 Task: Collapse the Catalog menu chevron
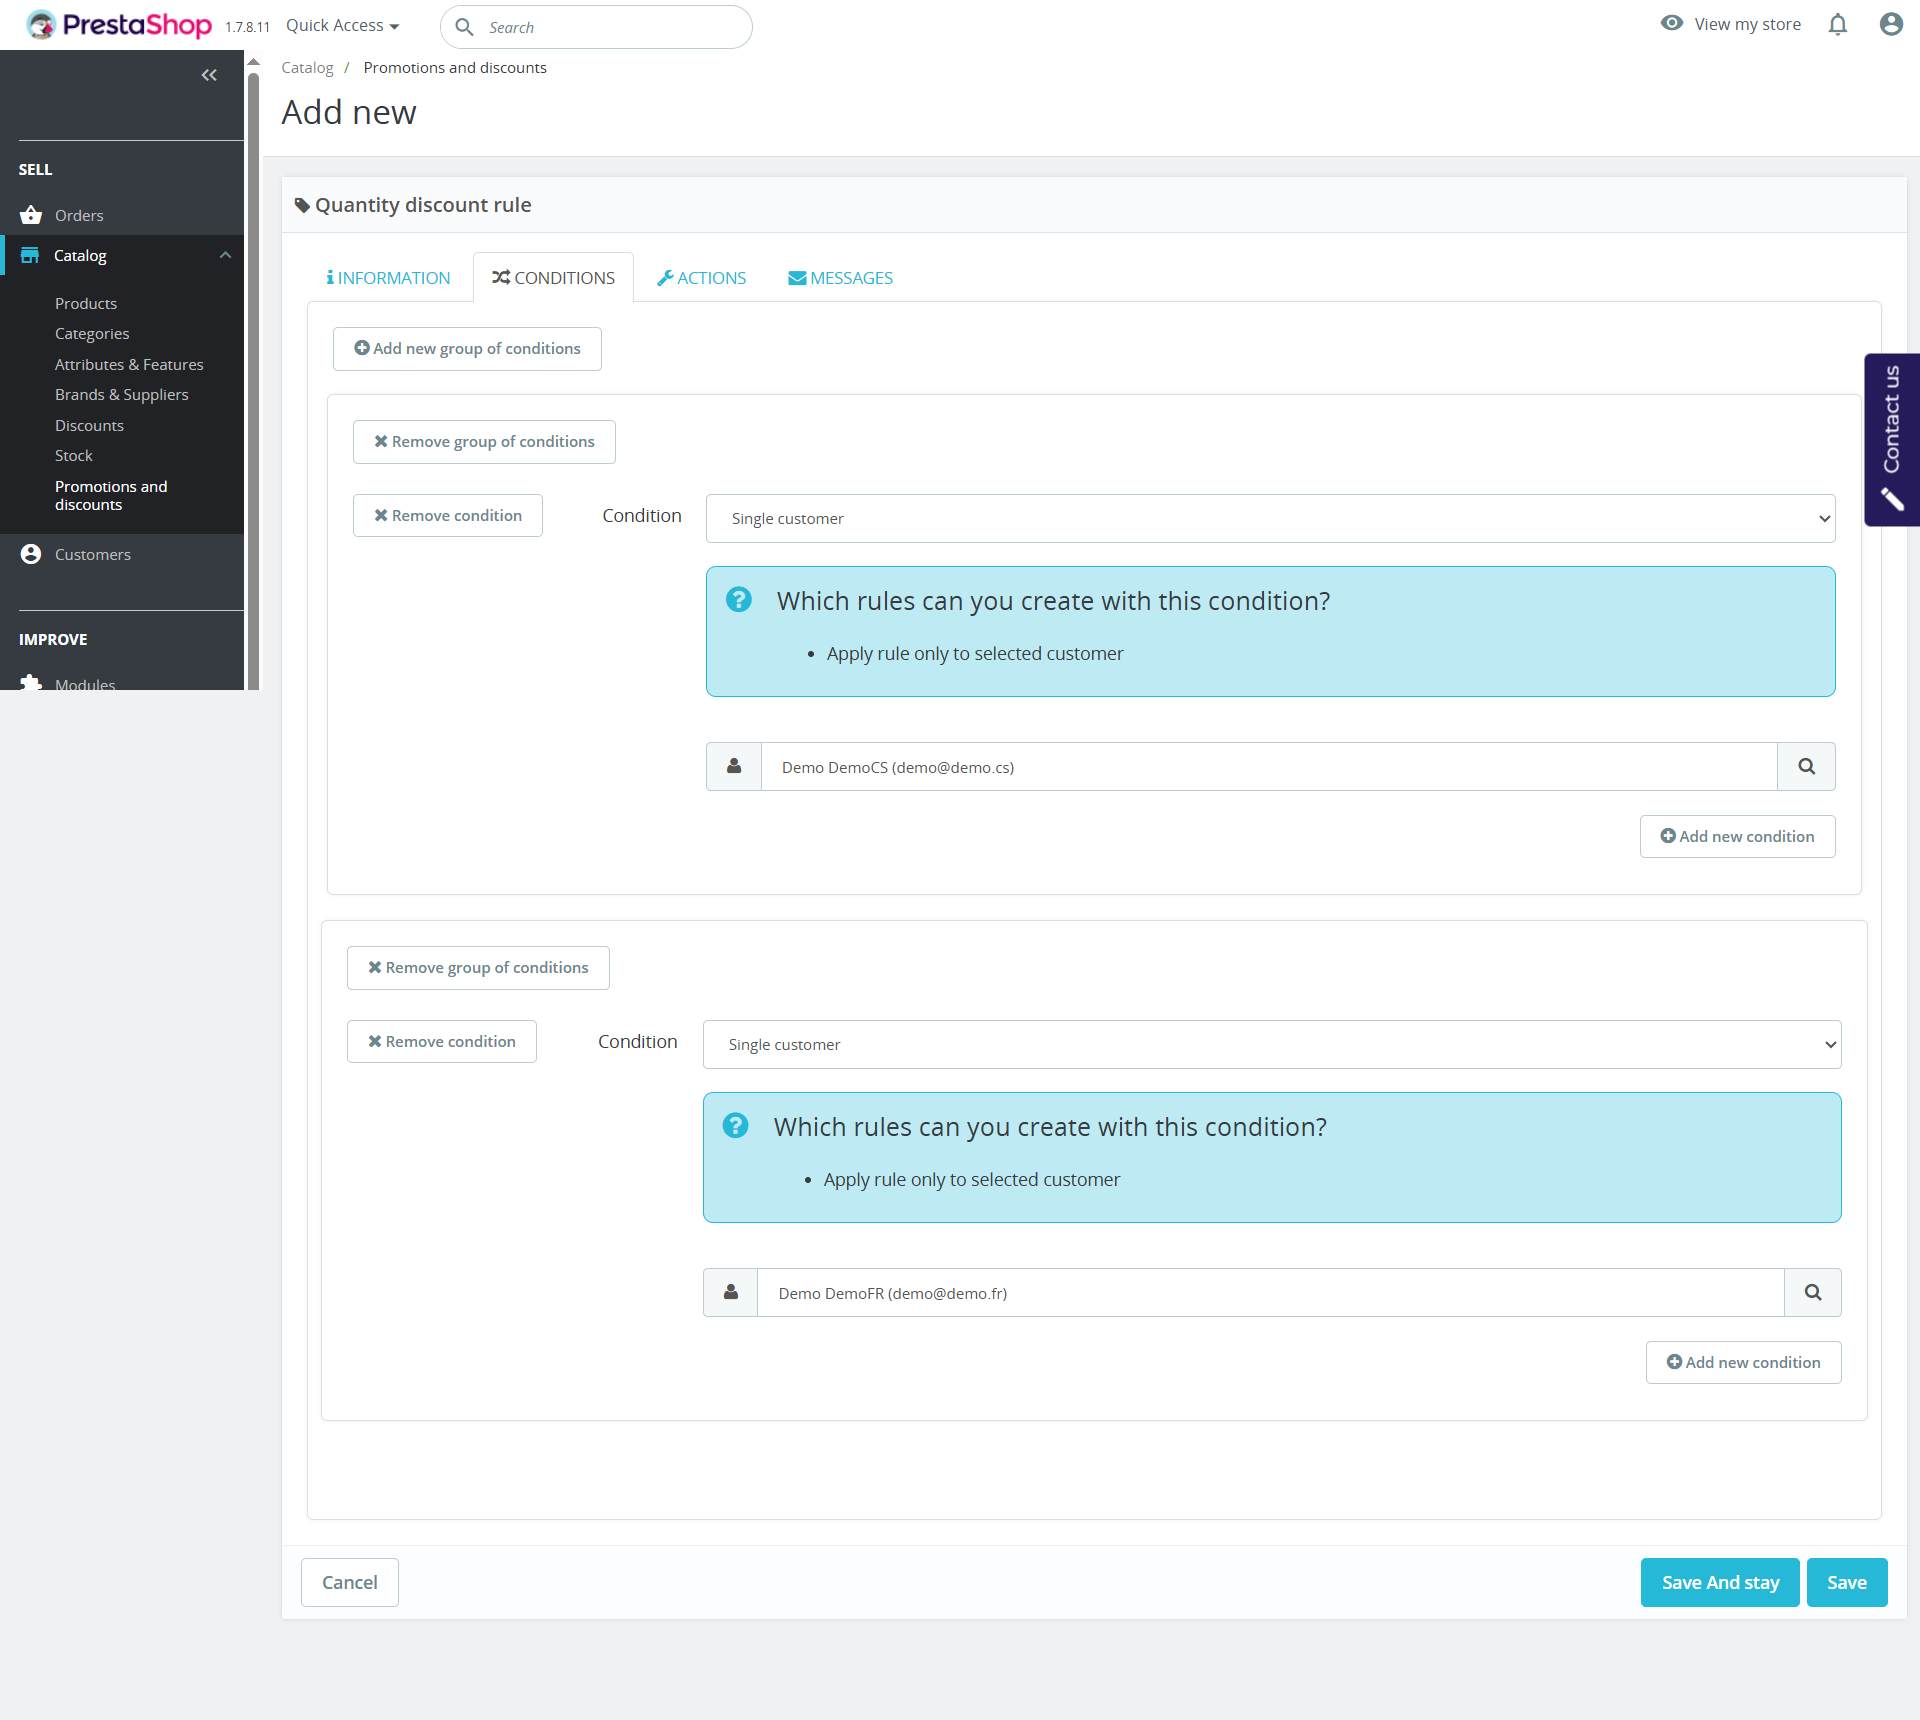tap(225, 255)
